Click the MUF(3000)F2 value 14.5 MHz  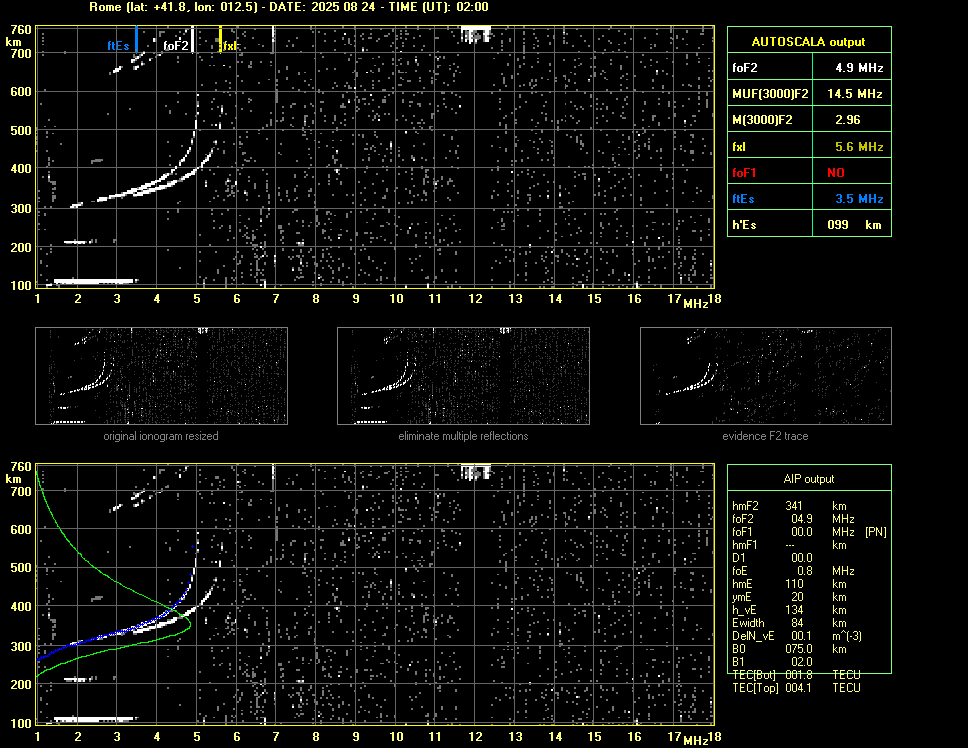click(x=855, y=94)
